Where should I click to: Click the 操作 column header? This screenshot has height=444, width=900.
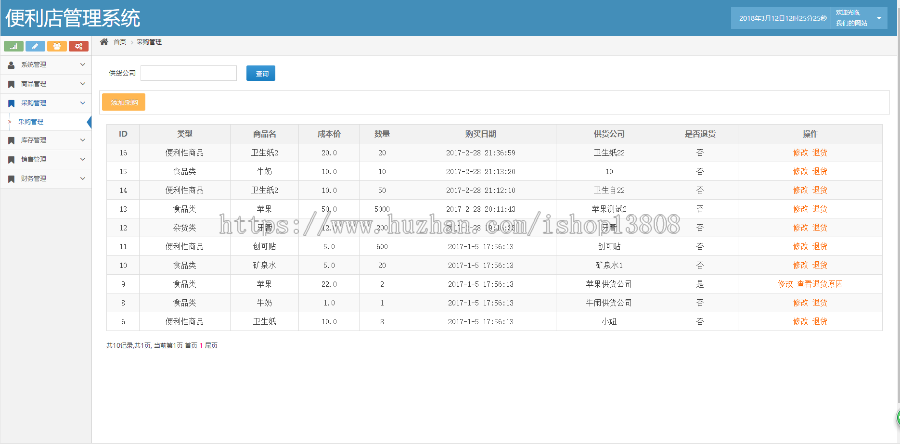(x=810, y=134)
